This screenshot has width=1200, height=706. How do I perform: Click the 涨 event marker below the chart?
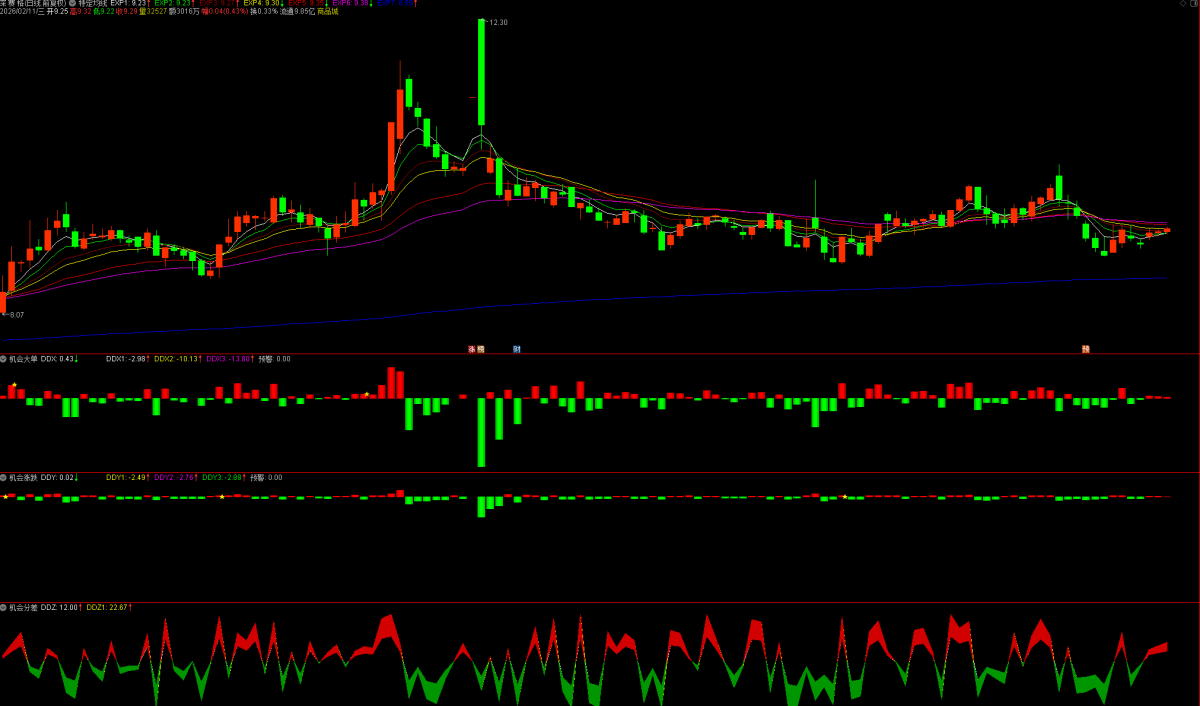(472, 349)
